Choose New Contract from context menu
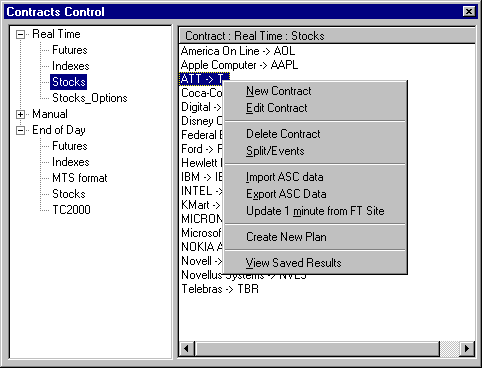The image size is (482, 368). coord(315,91)
